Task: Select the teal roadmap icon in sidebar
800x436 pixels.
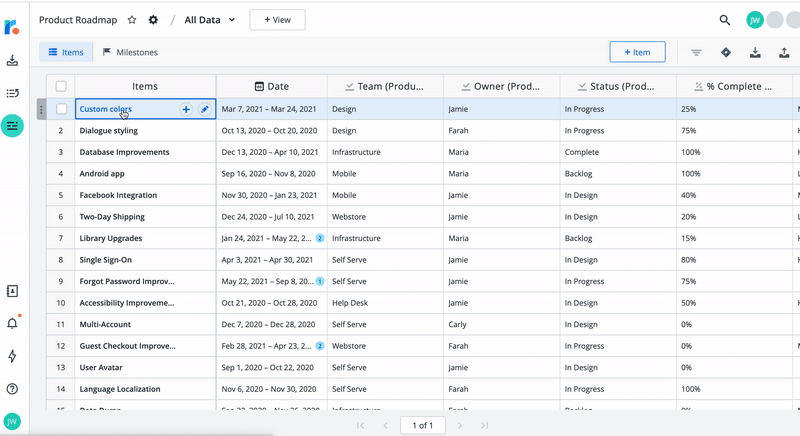Action: pos(12,125)
